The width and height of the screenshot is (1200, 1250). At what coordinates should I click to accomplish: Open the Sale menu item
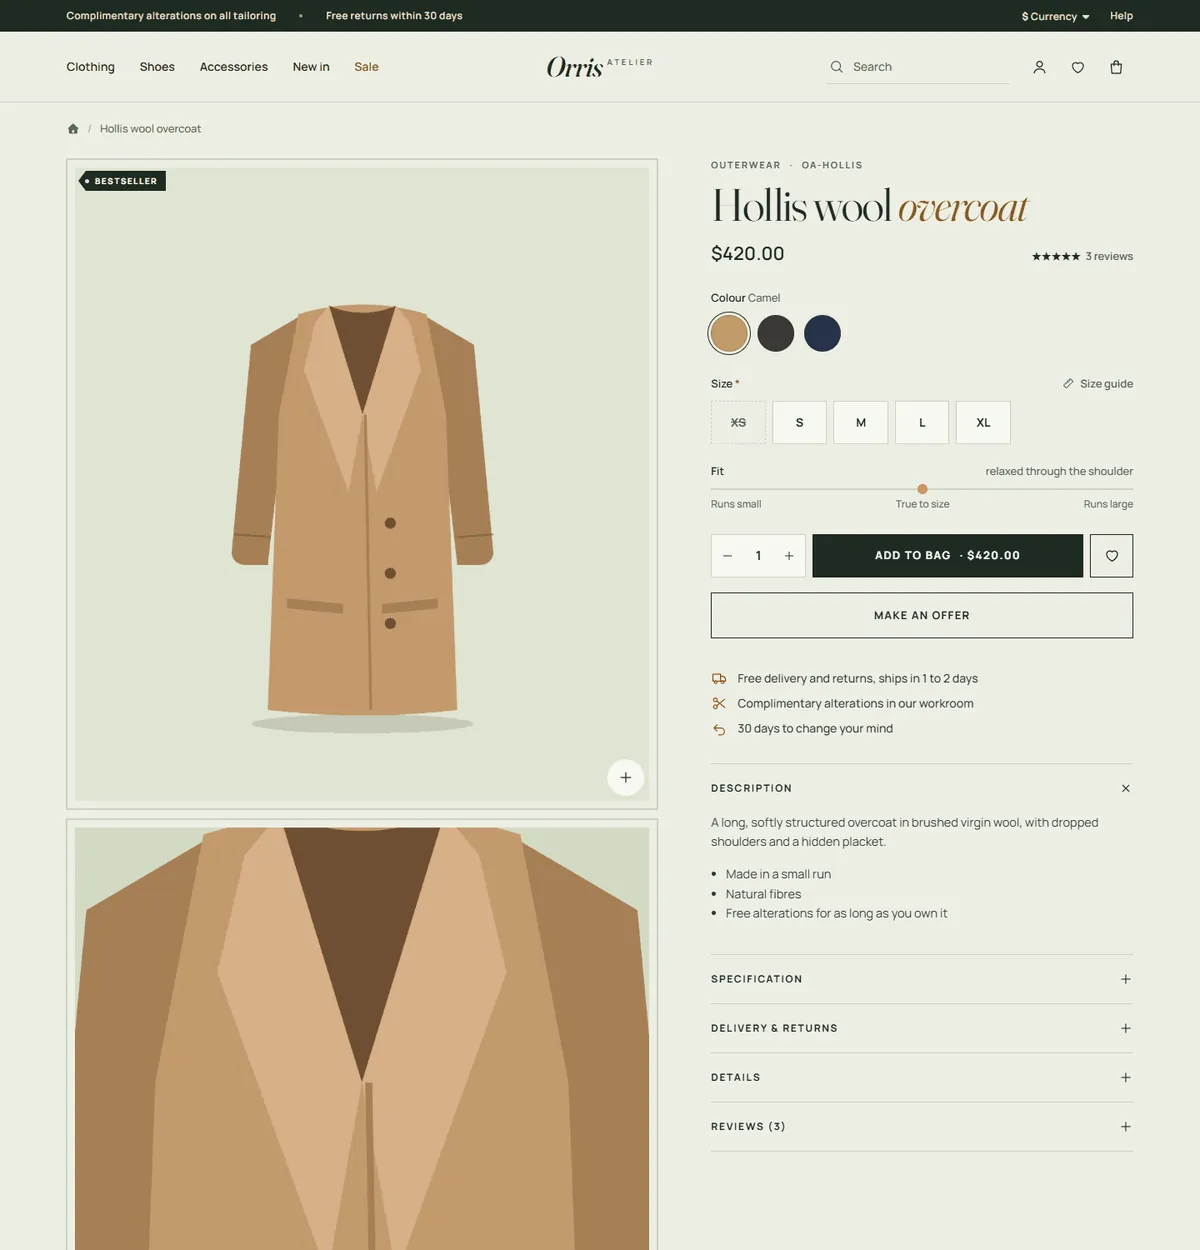[366, 67]
